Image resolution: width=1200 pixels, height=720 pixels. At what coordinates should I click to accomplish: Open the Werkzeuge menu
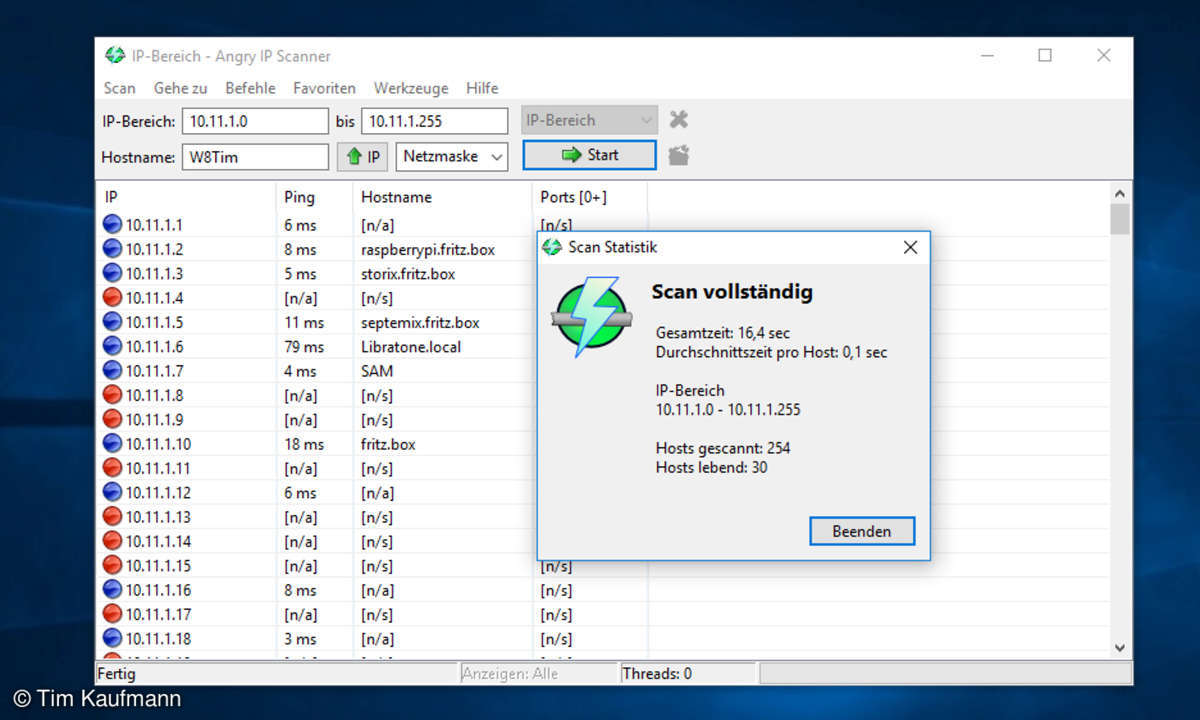pos(411,88)
